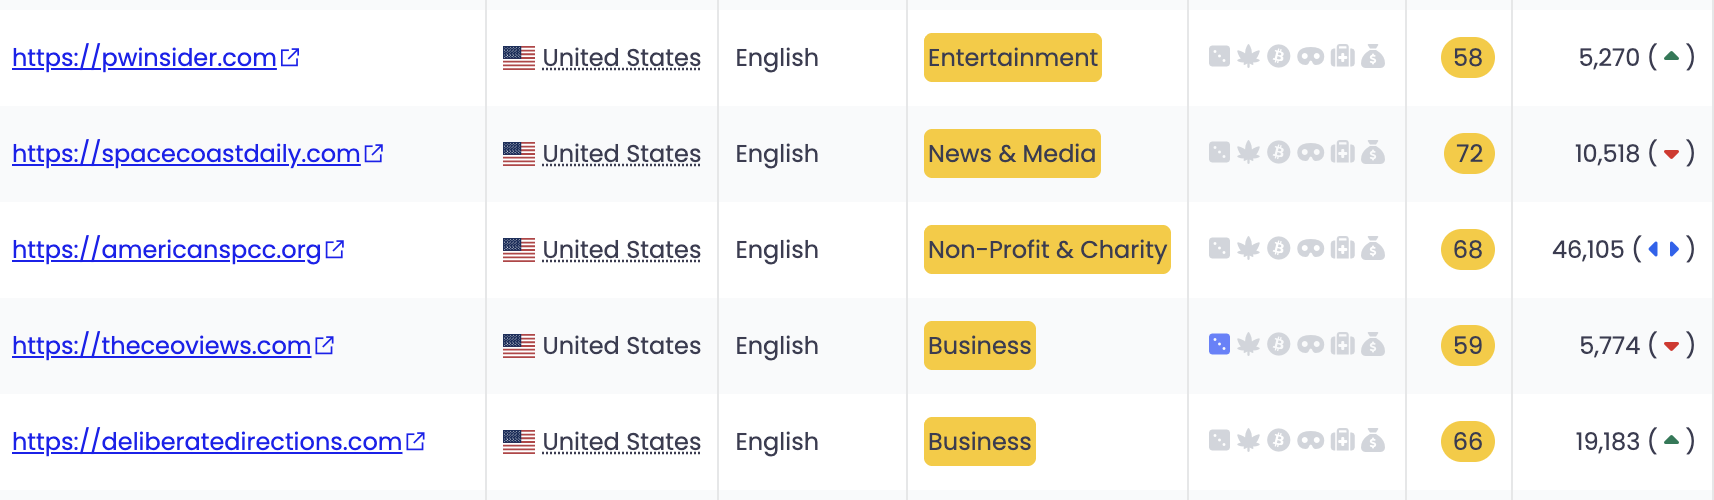1714x500 pixels.
Task: Click the medical kit icon in deliberatedirections.com row
Action: 1343,441
